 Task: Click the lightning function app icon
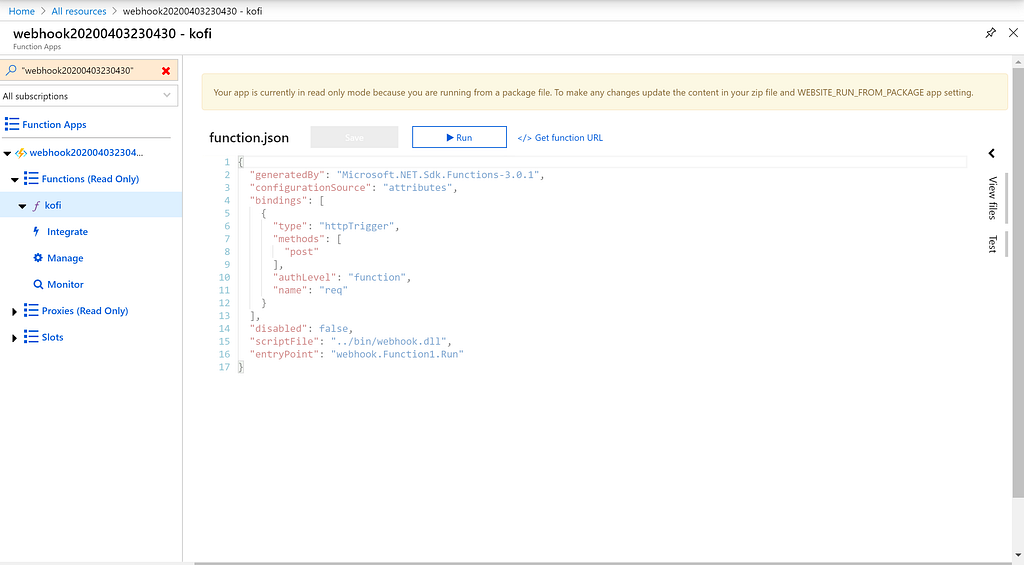(x=21, y=153)
